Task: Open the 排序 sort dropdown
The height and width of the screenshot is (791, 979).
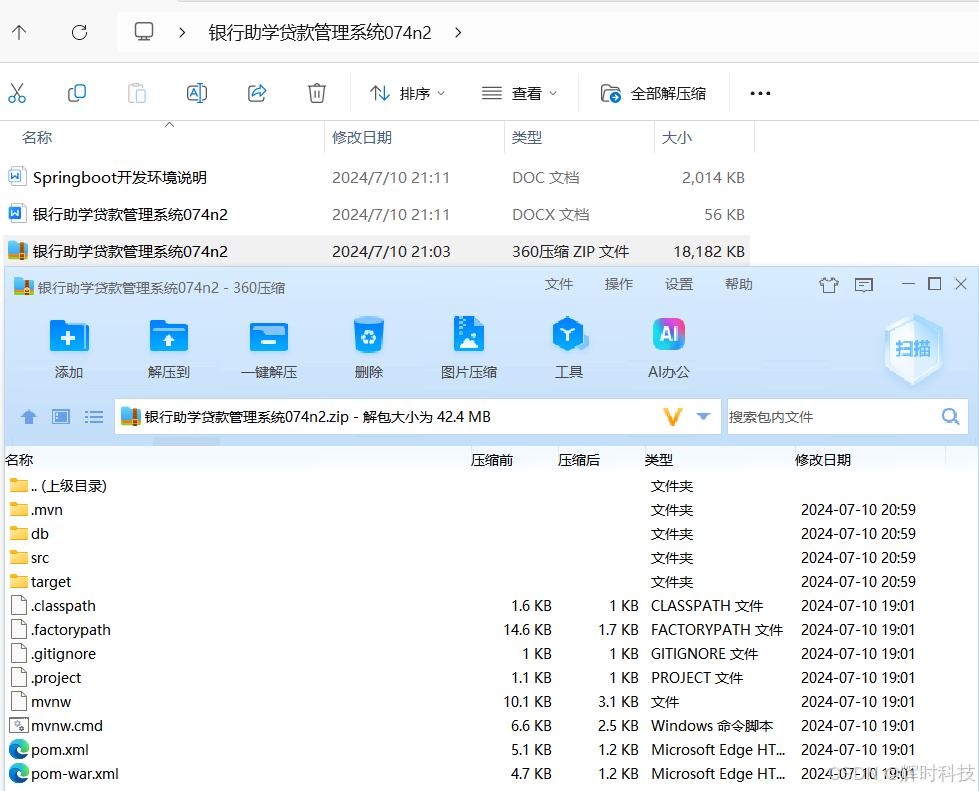Action: (407, 94)
